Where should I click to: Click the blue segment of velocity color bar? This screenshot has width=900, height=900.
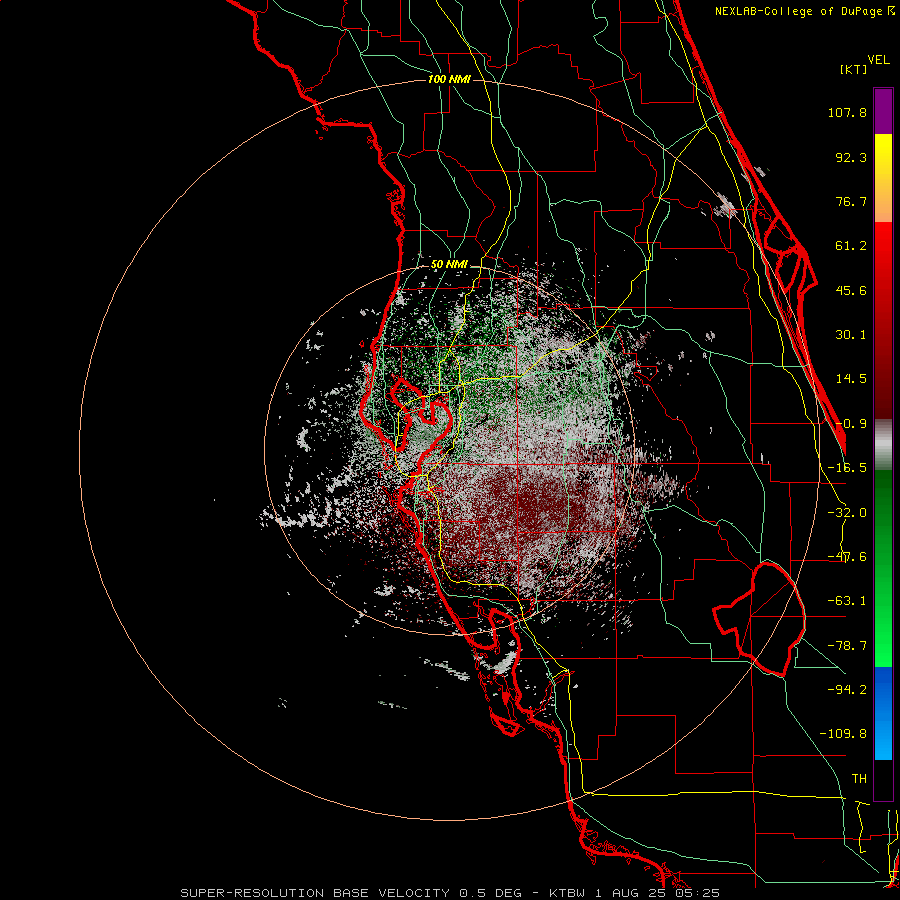click(x=883, y=713)
